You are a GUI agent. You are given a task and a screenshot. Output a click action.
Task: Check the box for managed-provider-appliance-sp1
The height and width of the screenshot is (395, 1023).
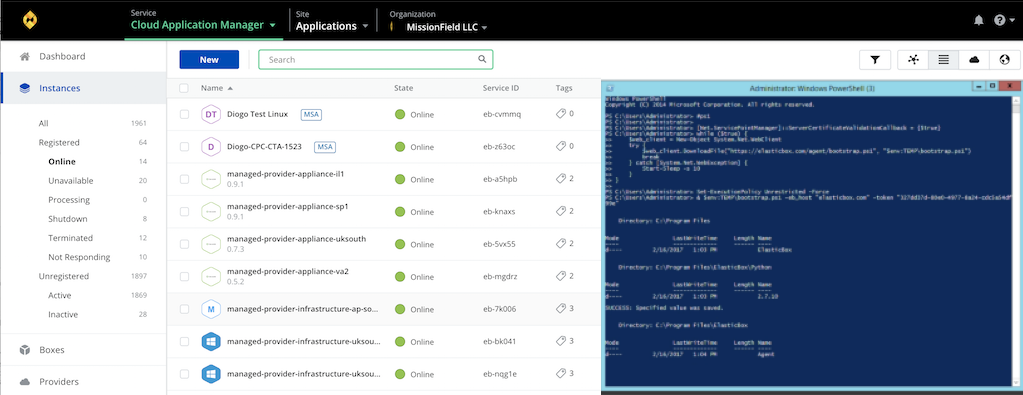[x=184, y=212]
